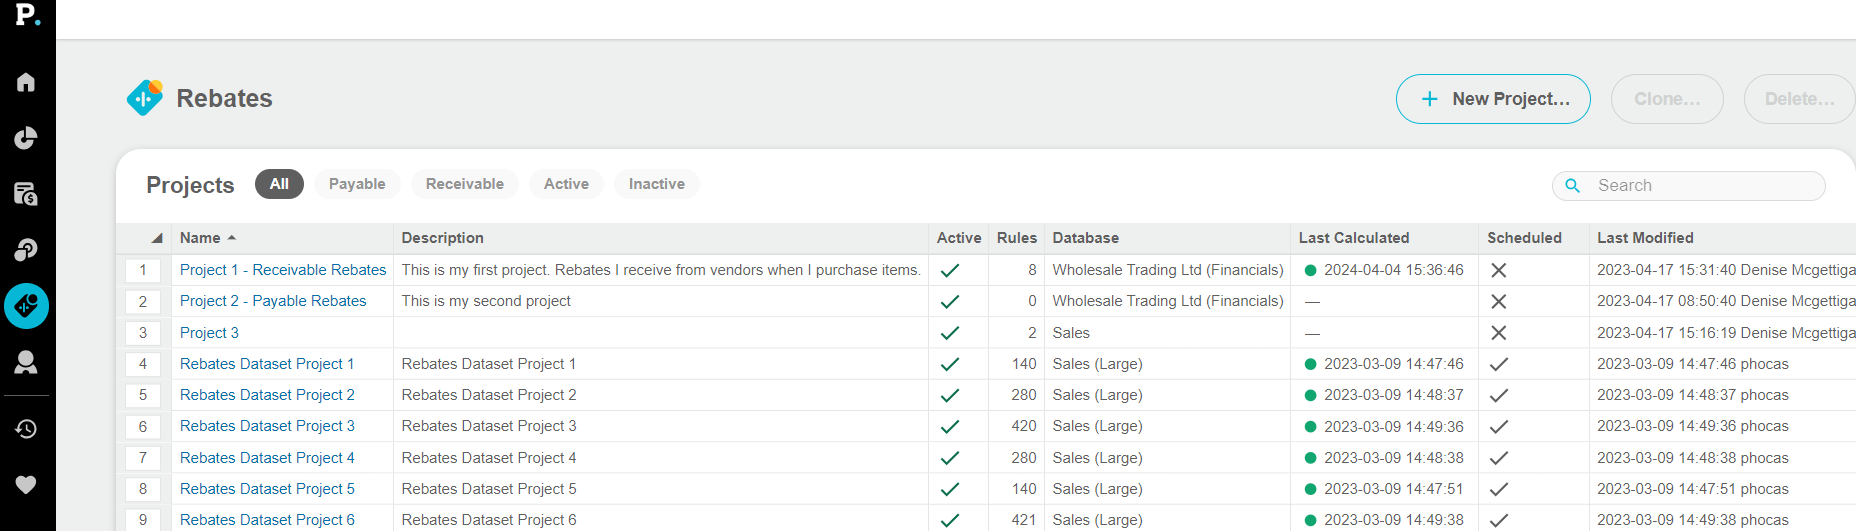Image resolution: width=1856 pixels, height=531 pixels.
Task: Filter projects by the Inactive tab
Action: pyautogui.click(x=656, y=184)
